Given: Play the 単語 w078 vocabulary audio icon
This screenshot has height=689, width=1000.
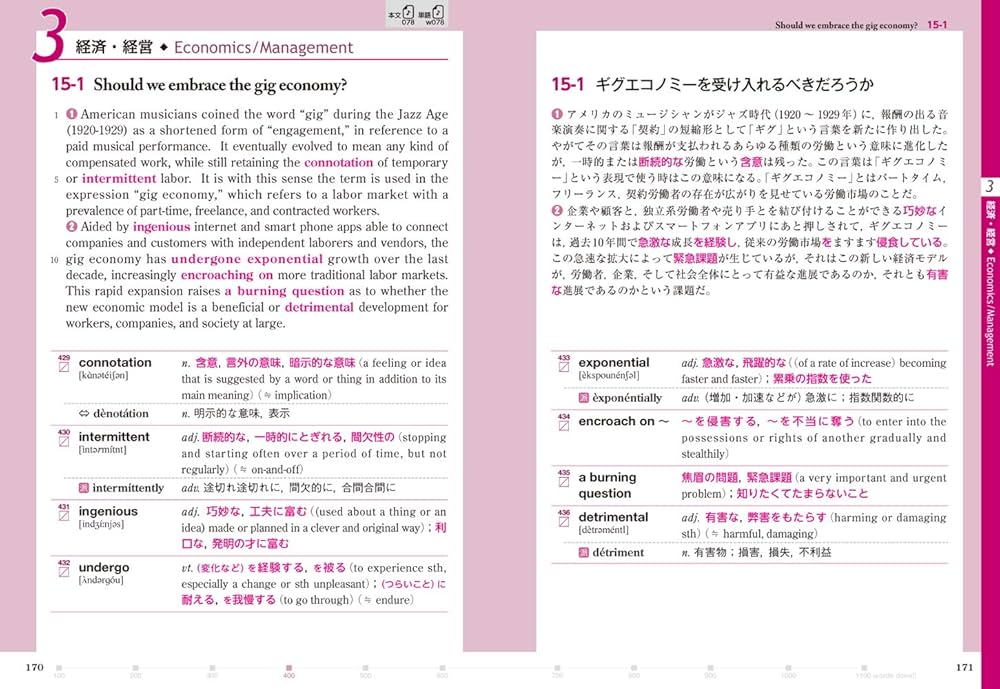Looking at the screenshot, I should (x=437, y=12).
